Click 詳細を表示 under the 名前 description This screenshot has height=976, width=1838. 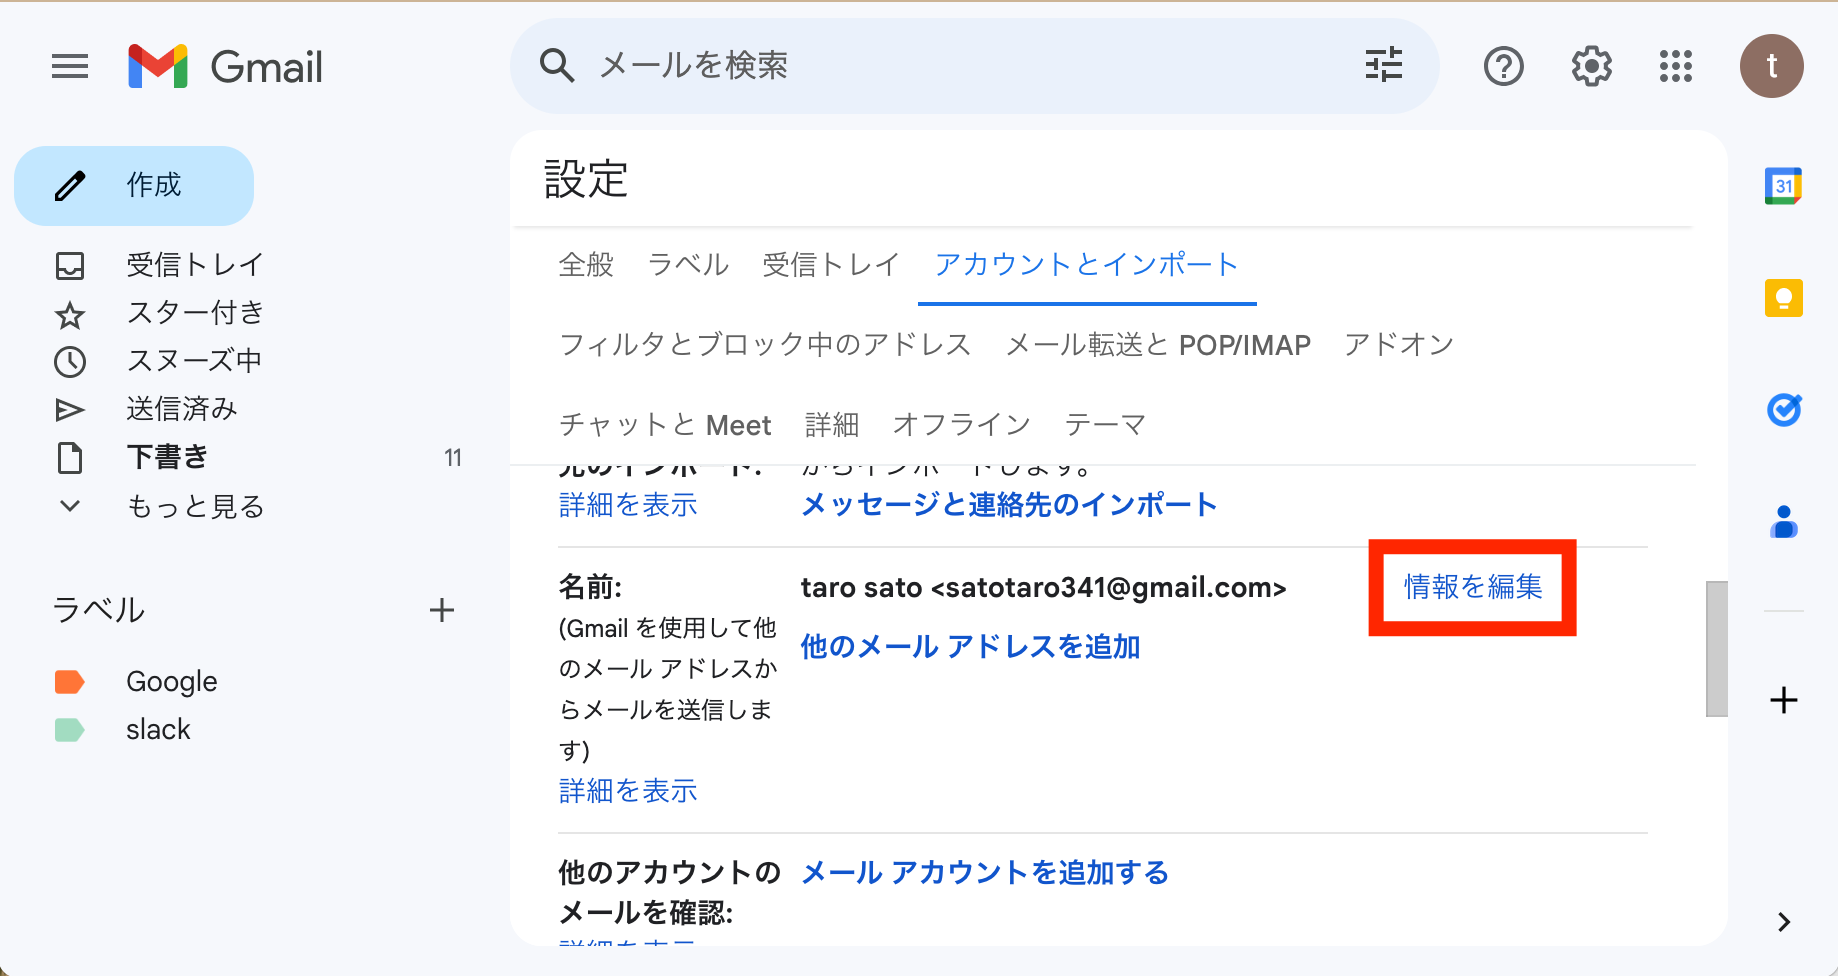(x=628, y=791)
